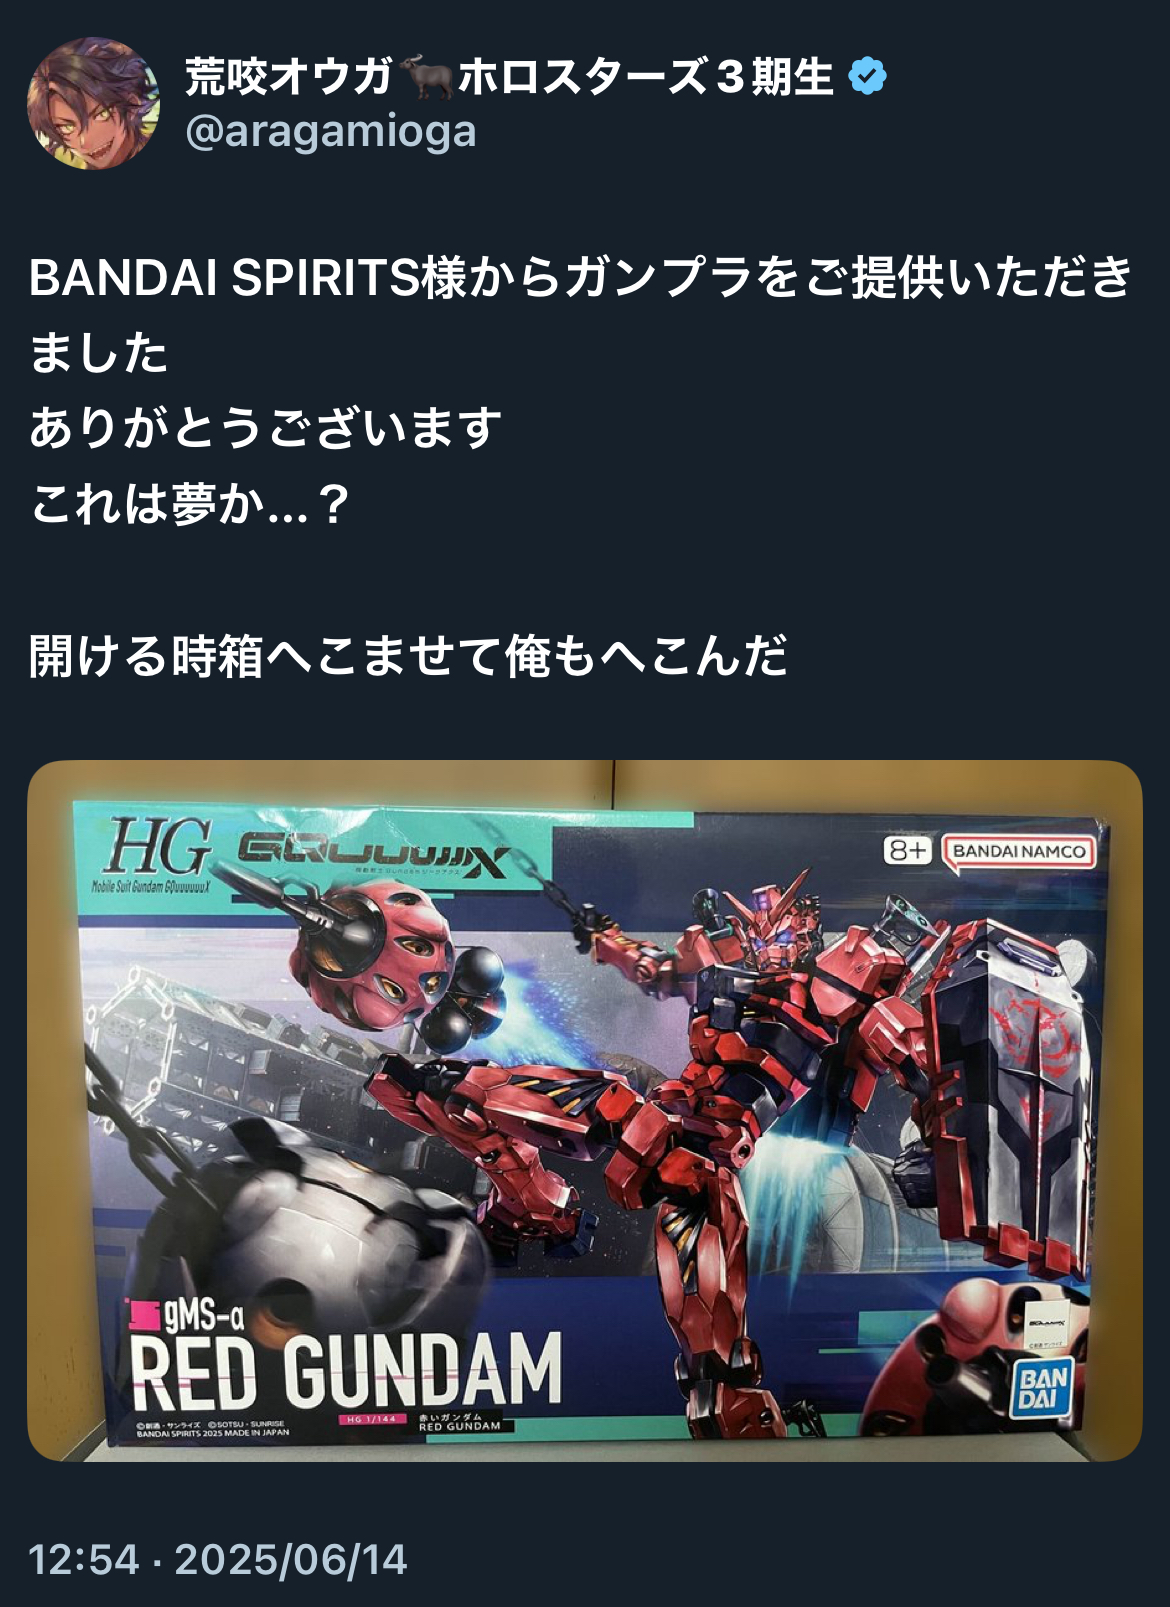Click the 2025/06/14 date
The height and width of the screenshot is (1607, 1170).
click(x=291, y=1560)
